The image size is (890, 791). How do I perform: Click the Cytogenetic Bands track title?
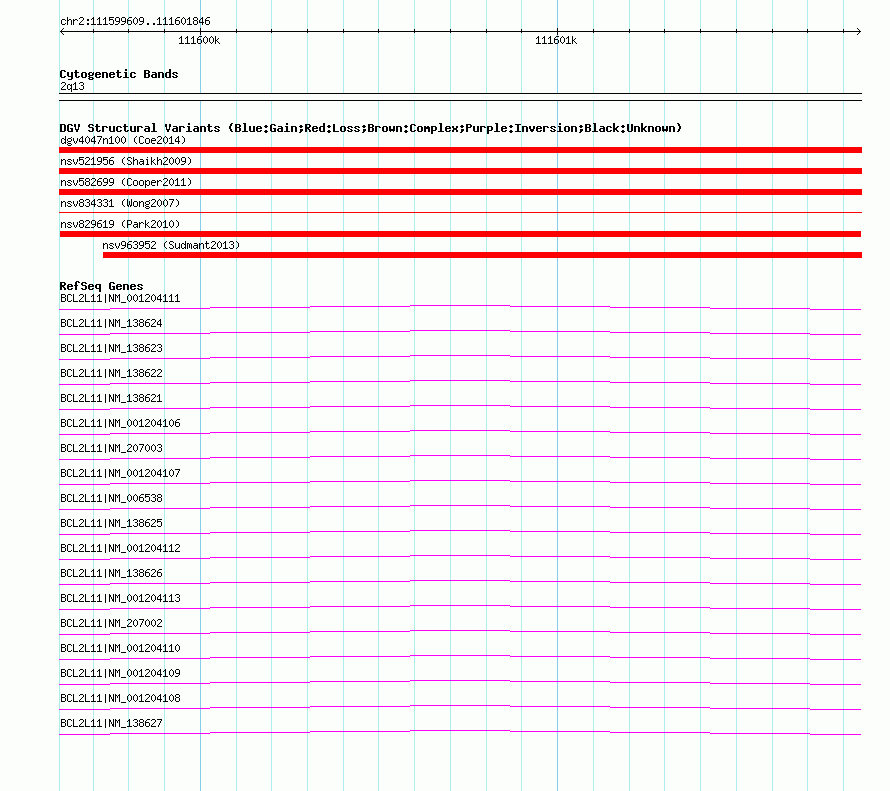[x=119, y=74]
